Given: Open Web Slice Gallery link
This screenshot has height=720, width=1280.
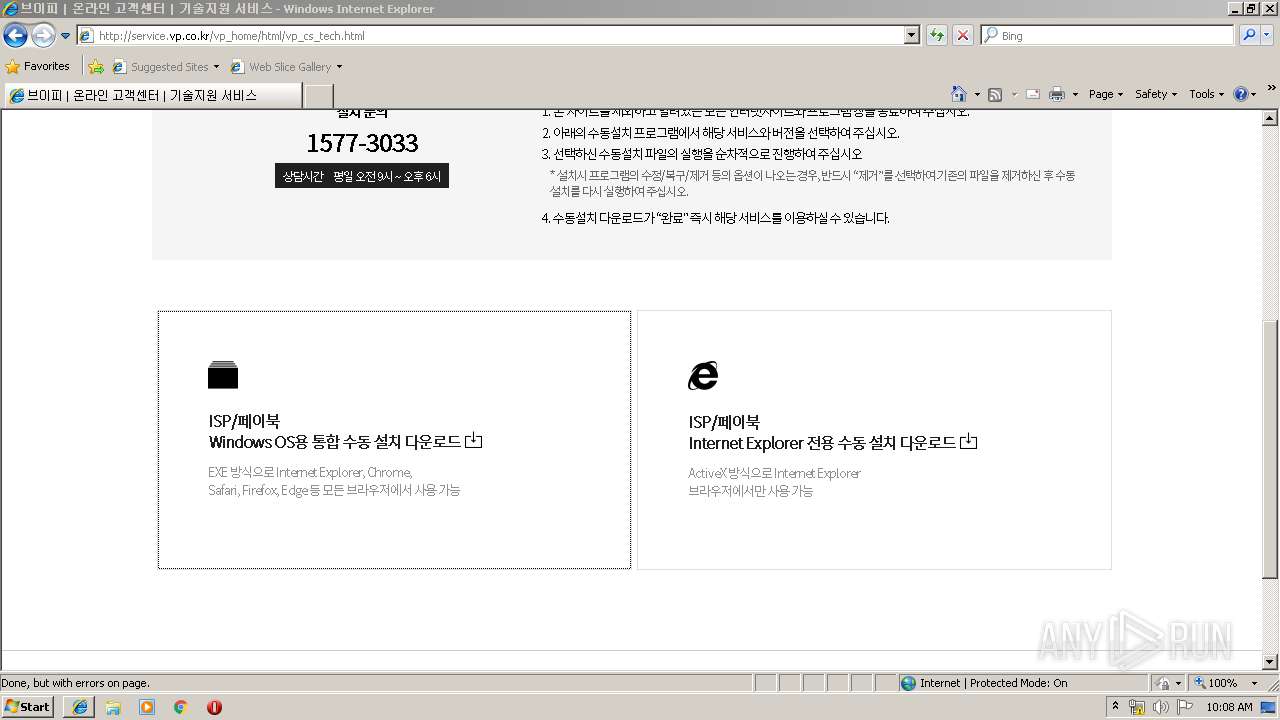Looking at the screenshot, I should click(x=286, y=67).
